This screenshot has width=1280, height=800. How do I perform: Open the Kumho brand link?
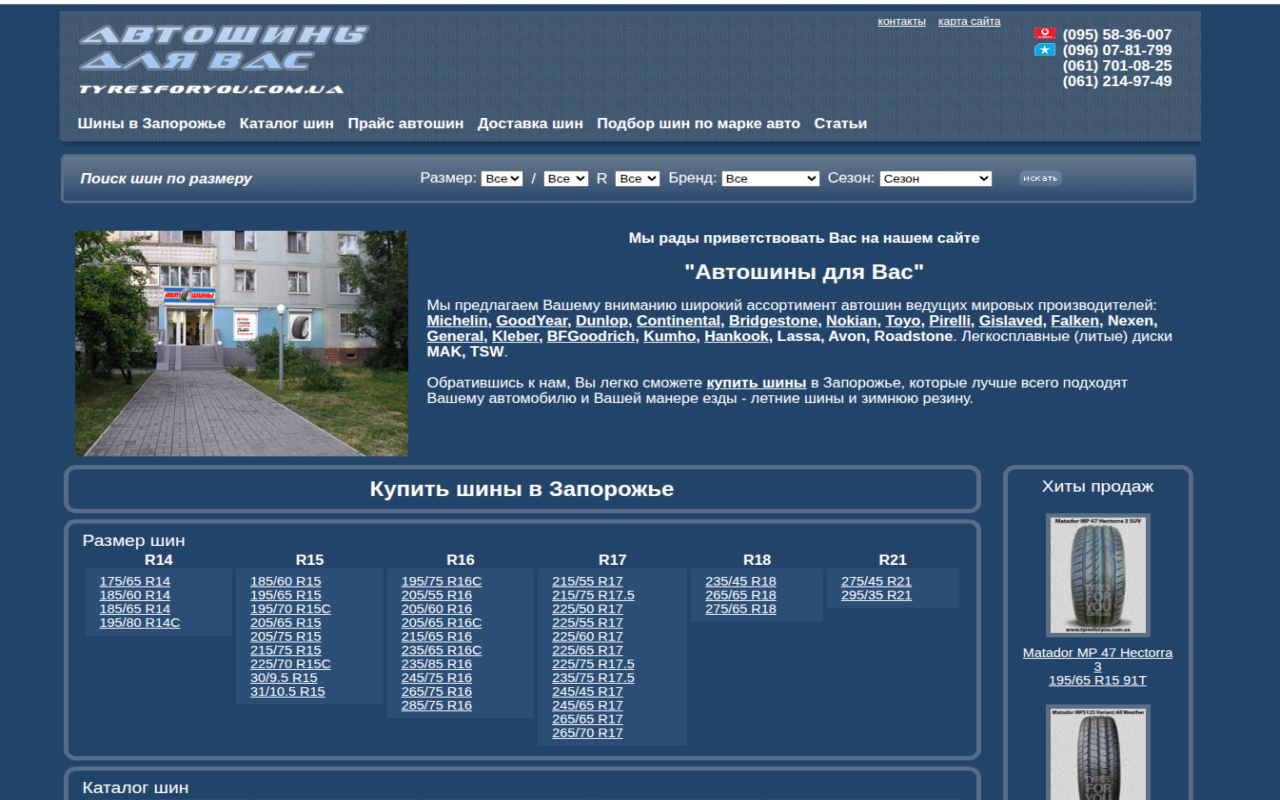click(669, 336)
